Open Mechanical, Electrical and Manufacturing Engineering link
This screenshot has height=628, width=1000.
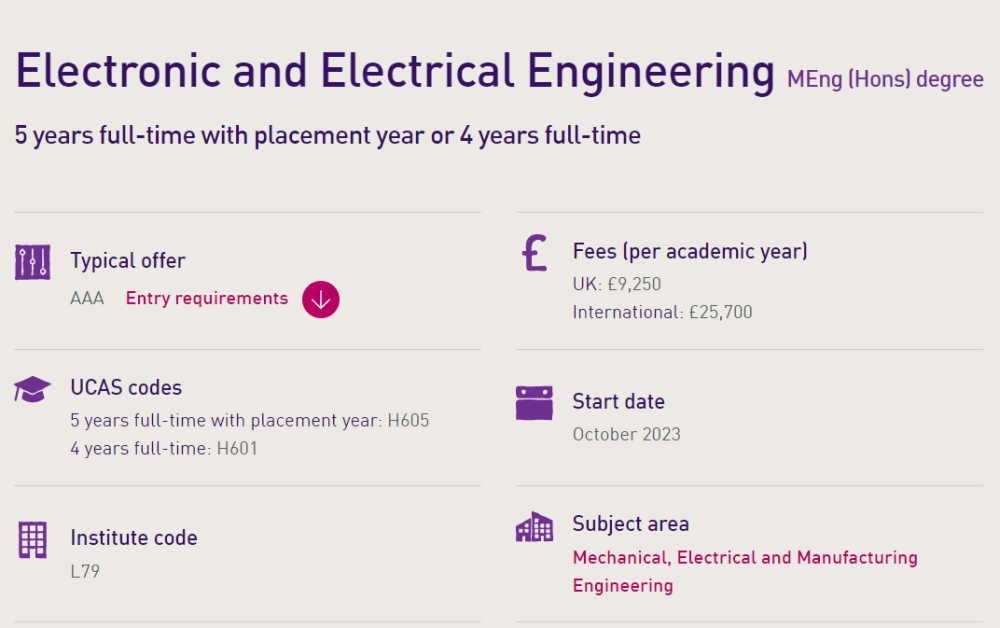coord(745,571)
